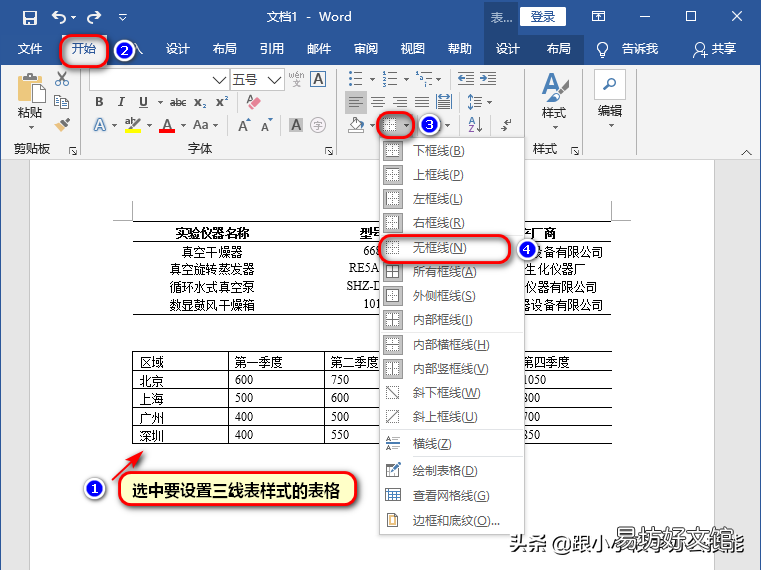Select Align Left paragraph alignment
This screenshot has height=570, width=761.
click(356, 102)
